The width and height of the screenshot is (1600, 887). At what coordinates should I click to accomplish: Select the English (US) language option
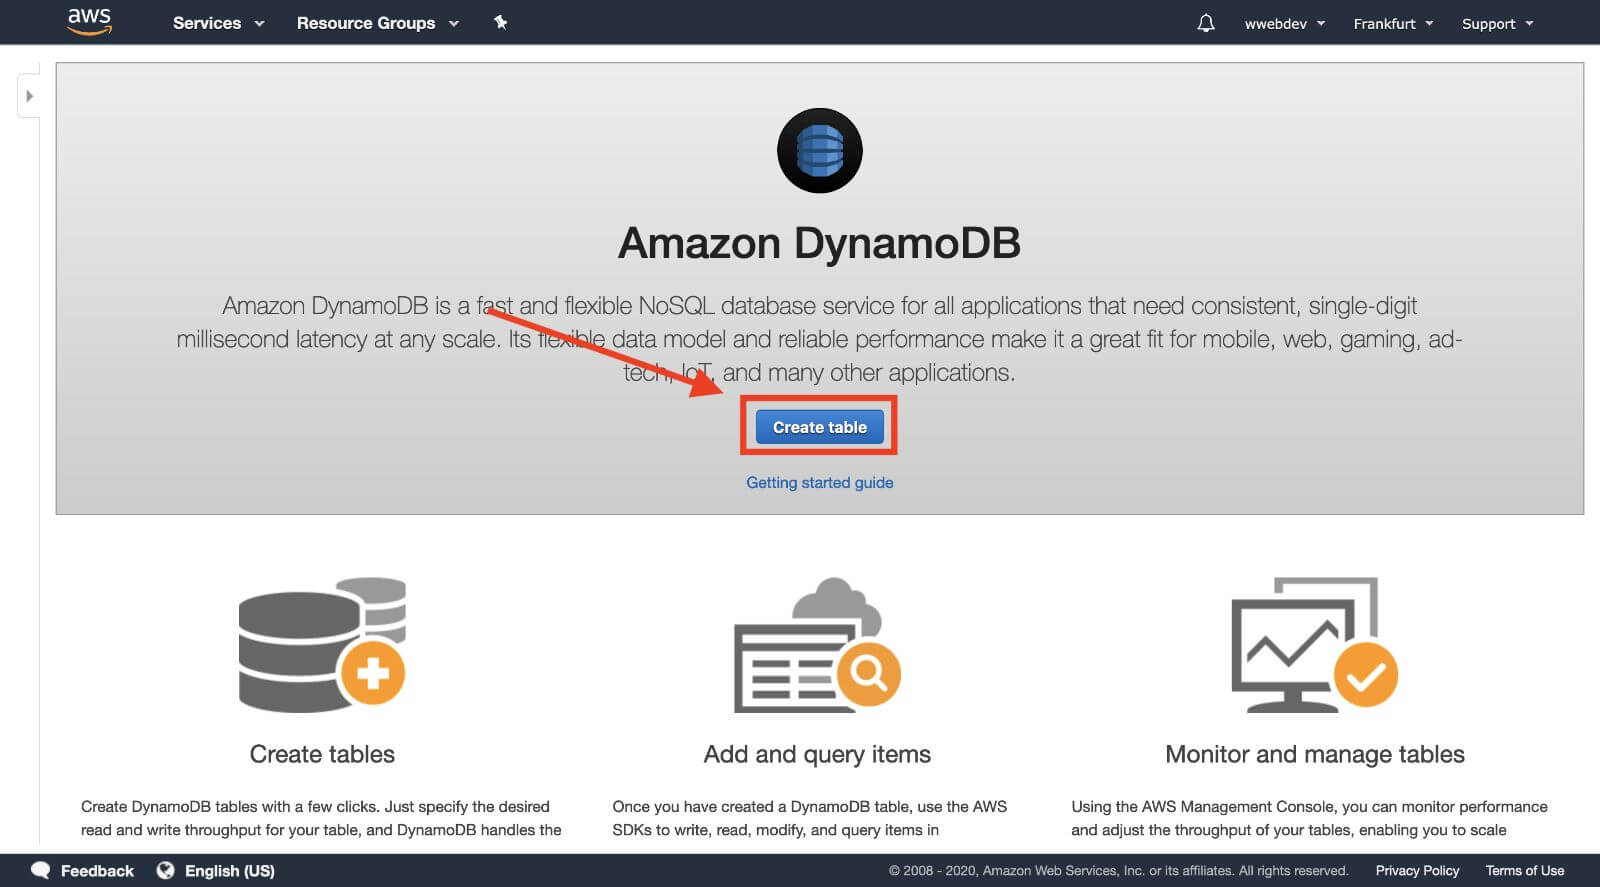point(229,871)
